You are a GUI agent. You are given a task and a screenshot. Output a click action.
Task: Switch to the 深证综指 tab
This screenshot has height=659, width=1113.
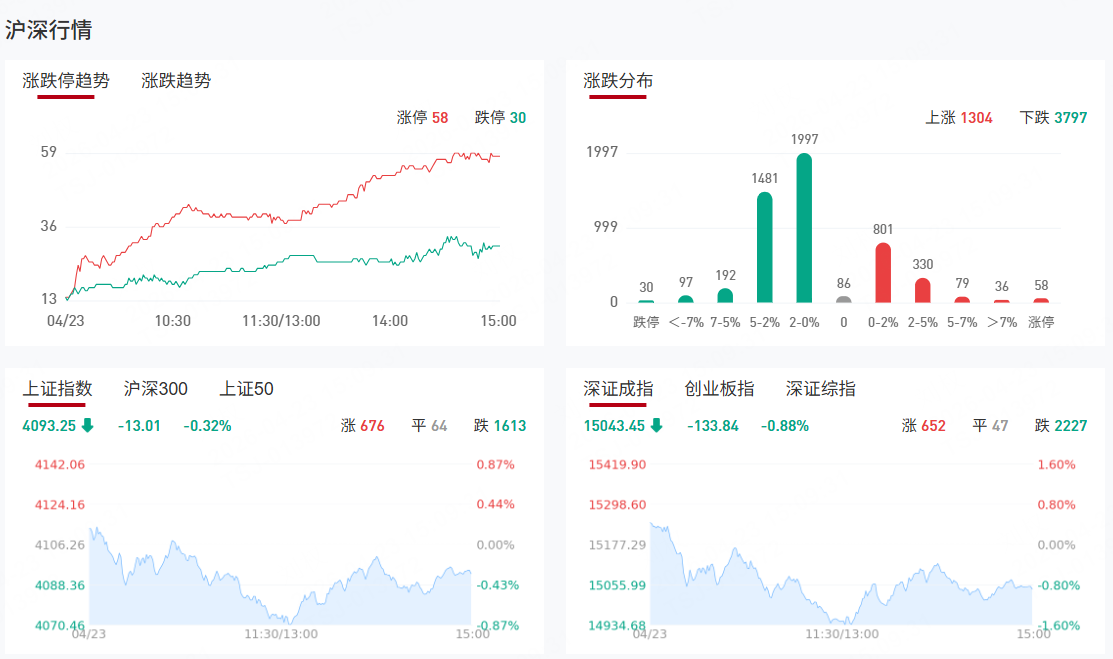tap(820, 389)
